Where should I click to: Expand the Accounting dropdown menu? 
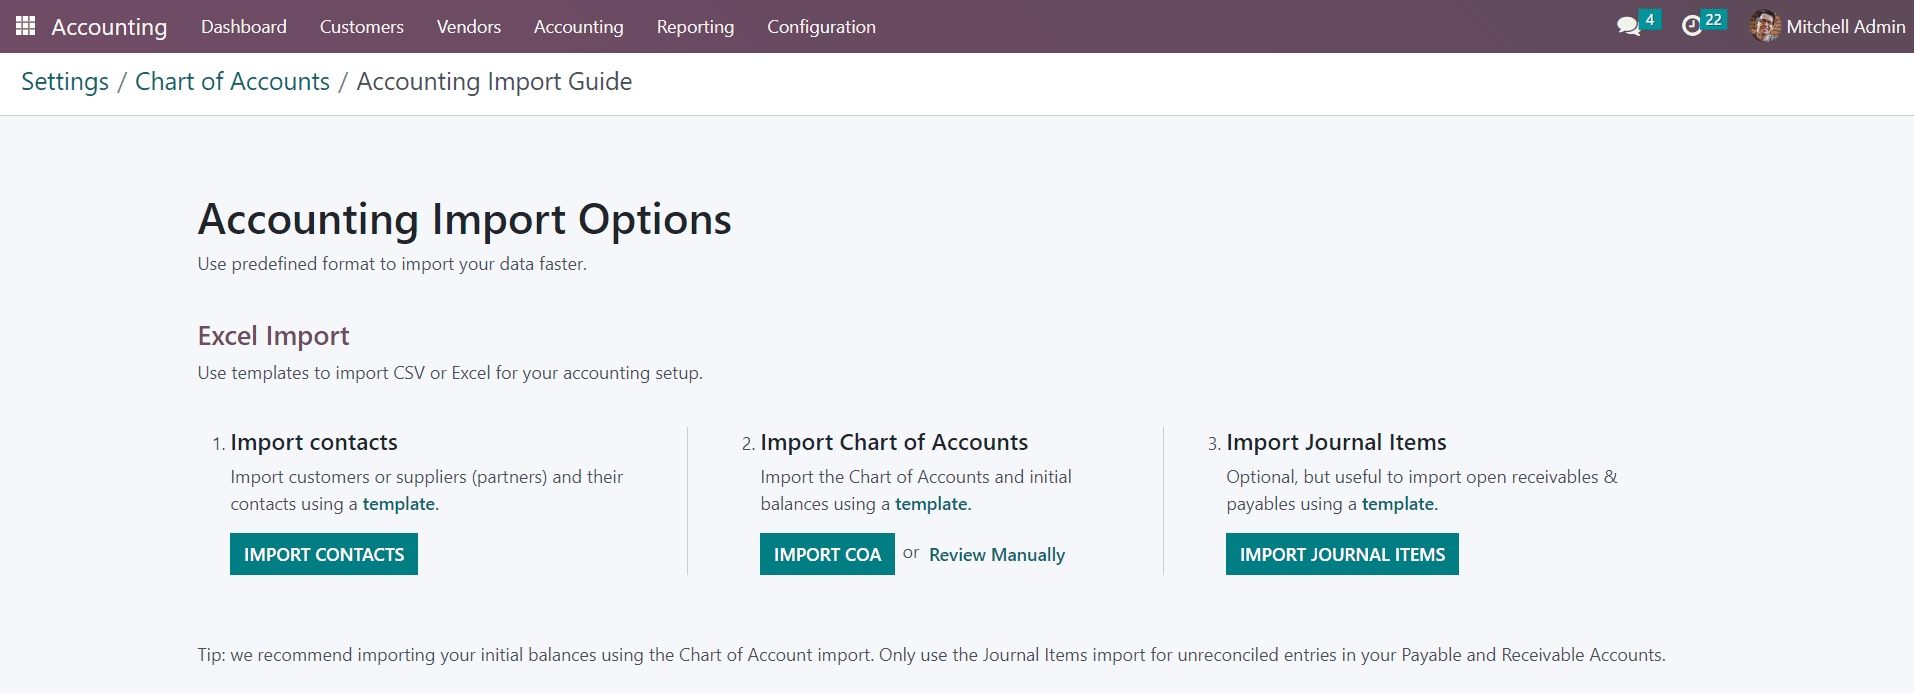coord(578,27)
